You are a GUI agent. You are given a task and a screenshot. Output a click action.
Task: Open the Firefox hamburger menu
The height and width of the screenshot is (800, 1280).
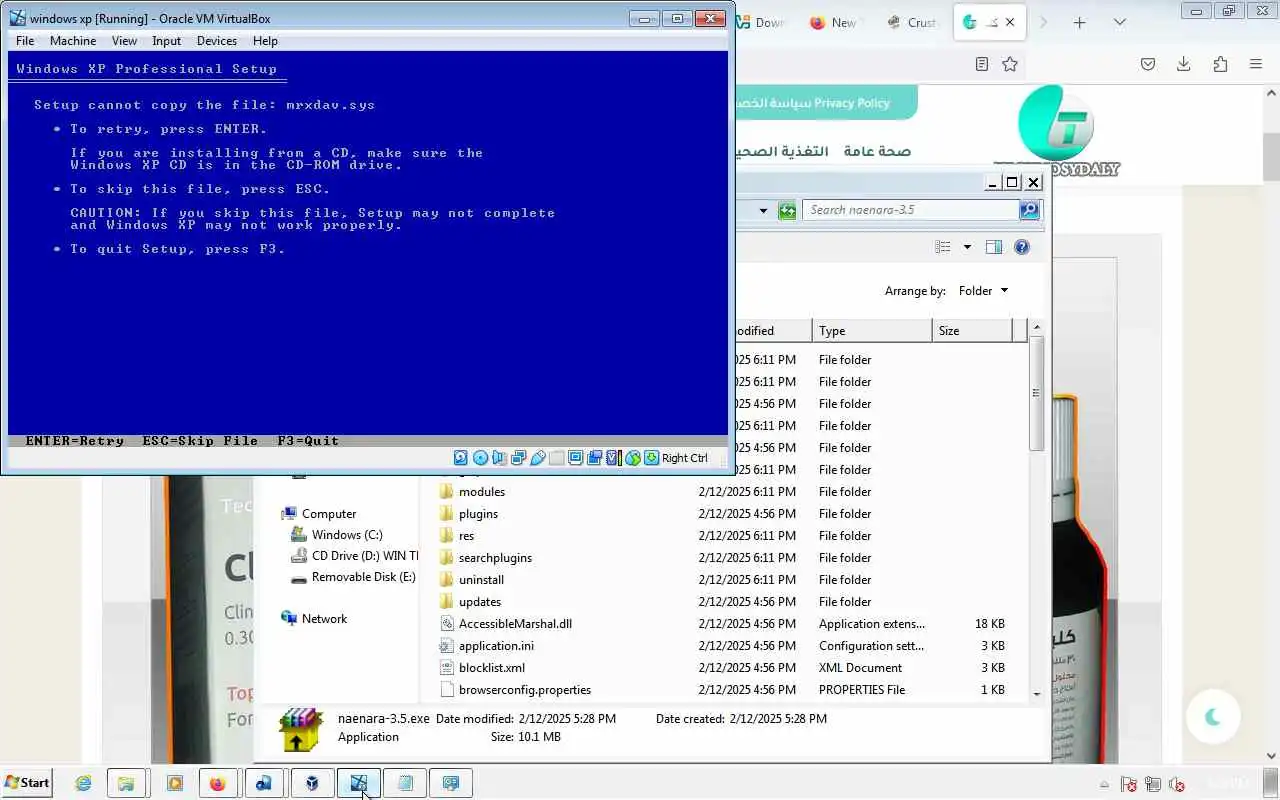[1256, 64]
